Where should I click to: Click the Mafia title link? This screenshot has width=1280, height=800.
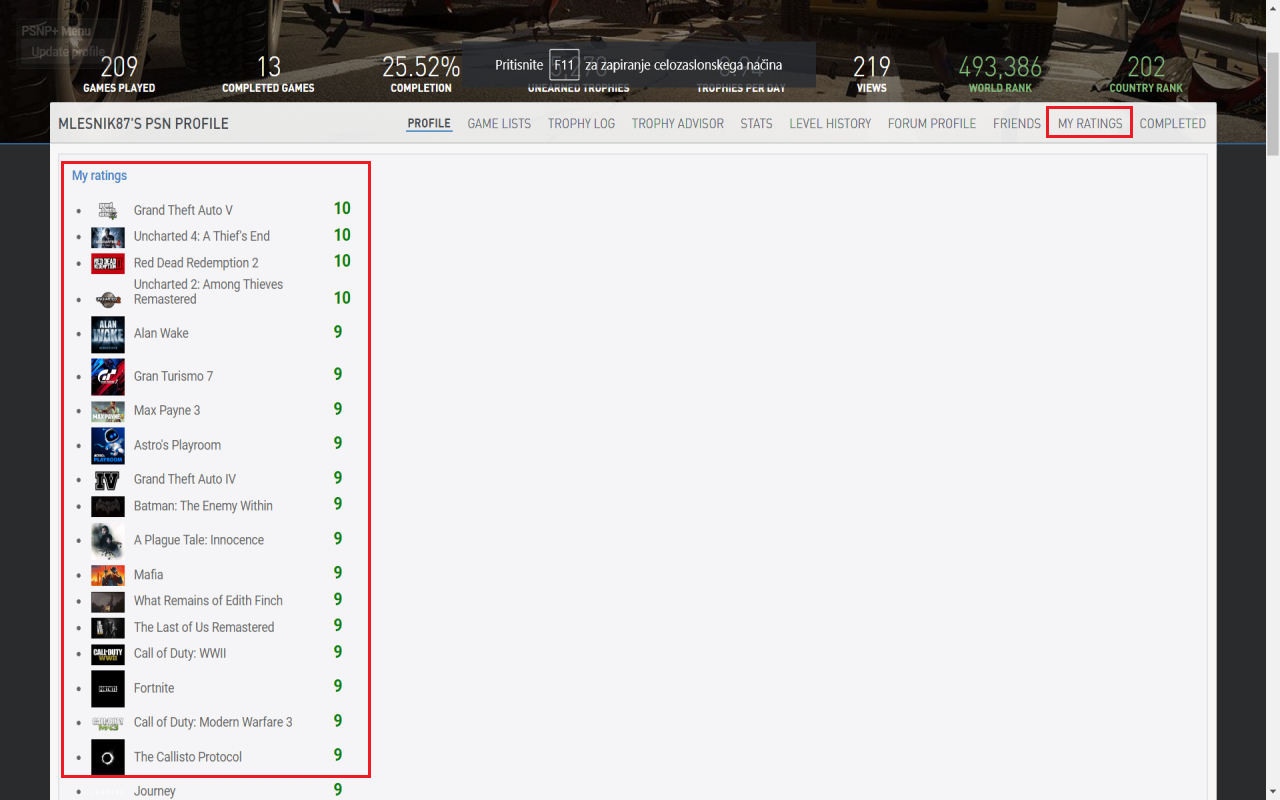[x=148, y=575]
